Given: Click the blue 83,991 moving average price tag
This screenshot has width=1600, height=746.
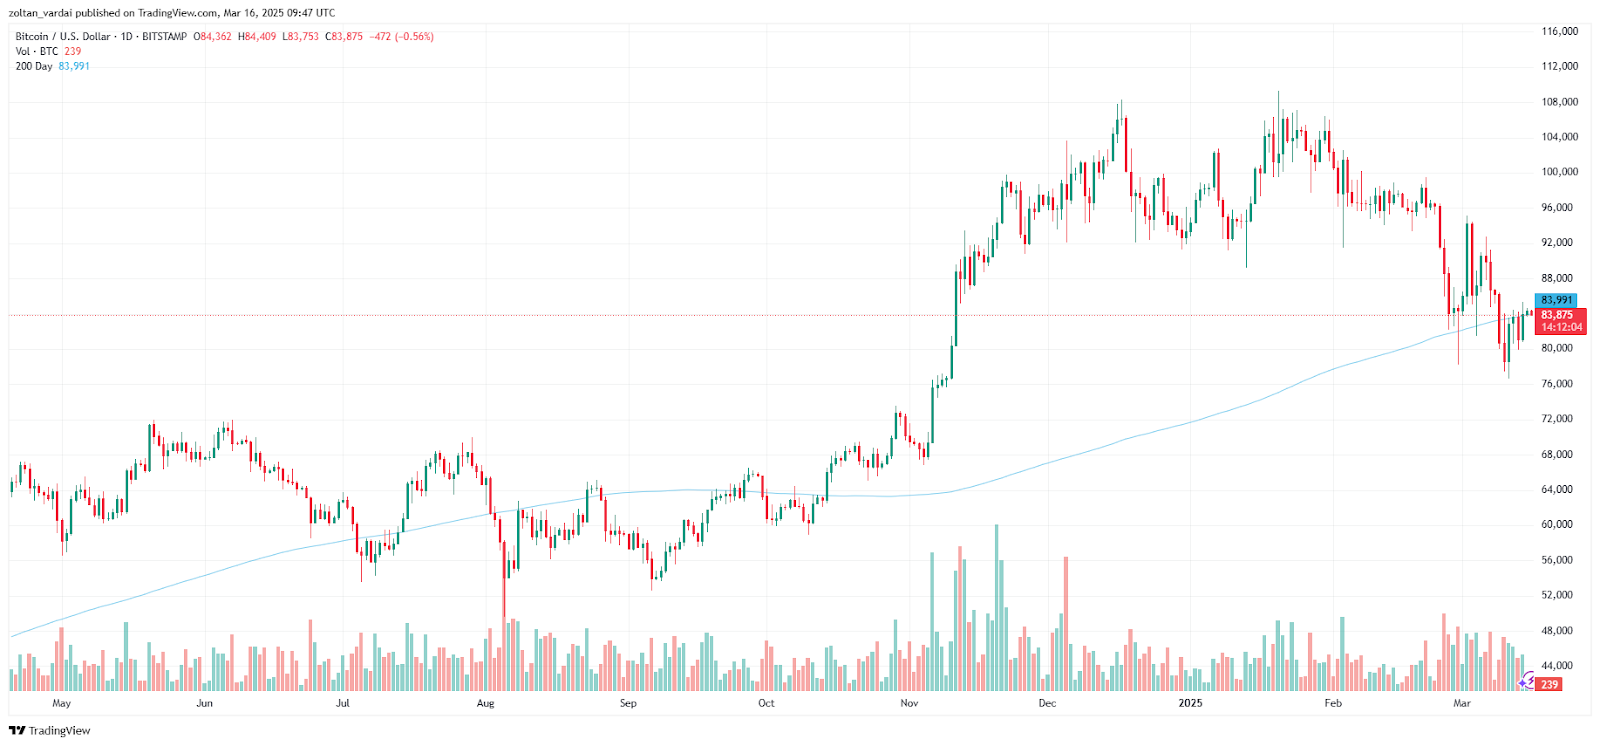Looking at the screenshot, I should point(1556,300).
